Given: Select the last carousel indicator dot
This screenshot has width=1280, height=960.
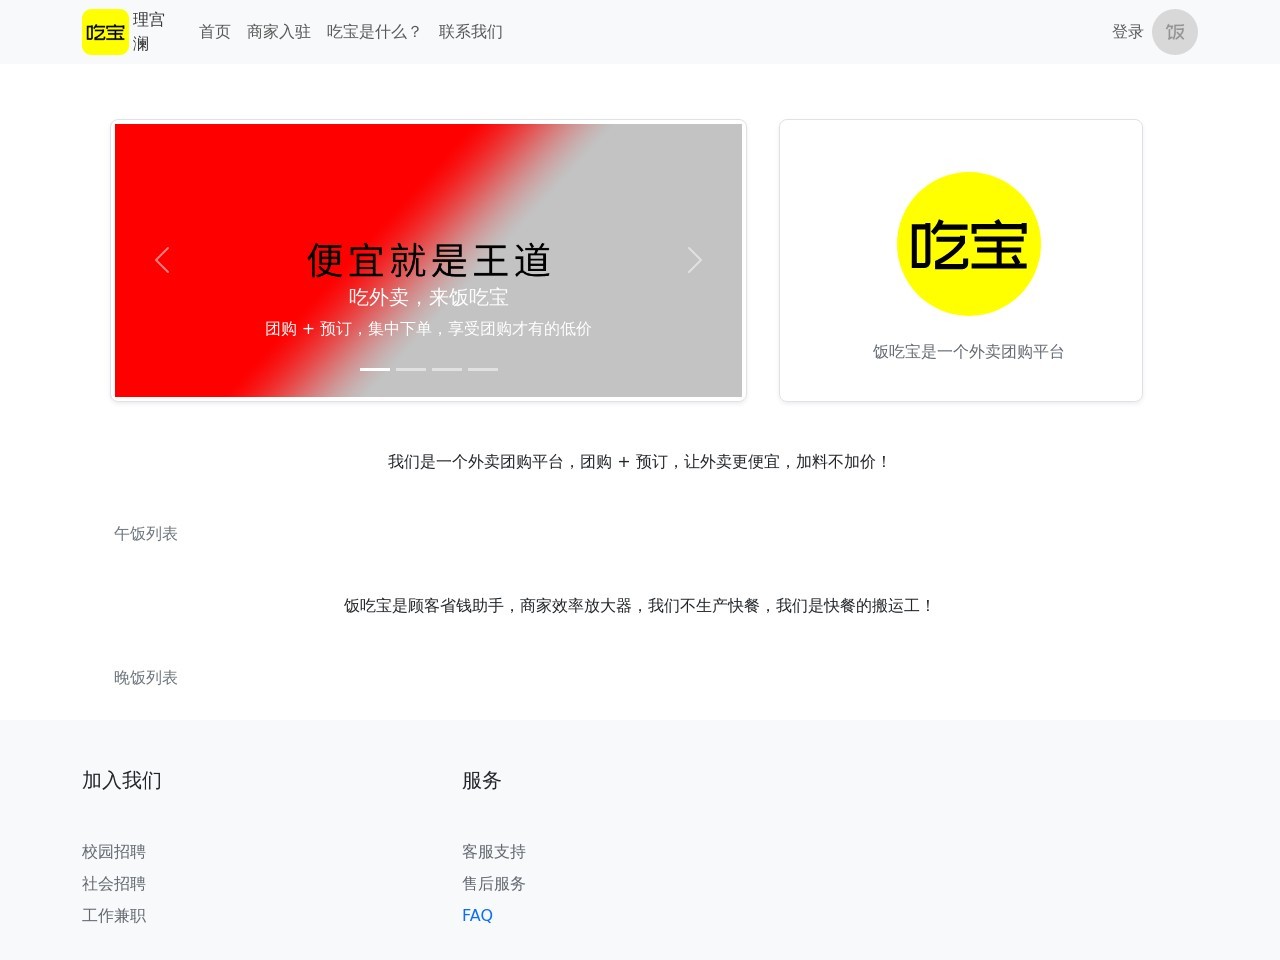Looking at the screenshot, I should (483, 369).
